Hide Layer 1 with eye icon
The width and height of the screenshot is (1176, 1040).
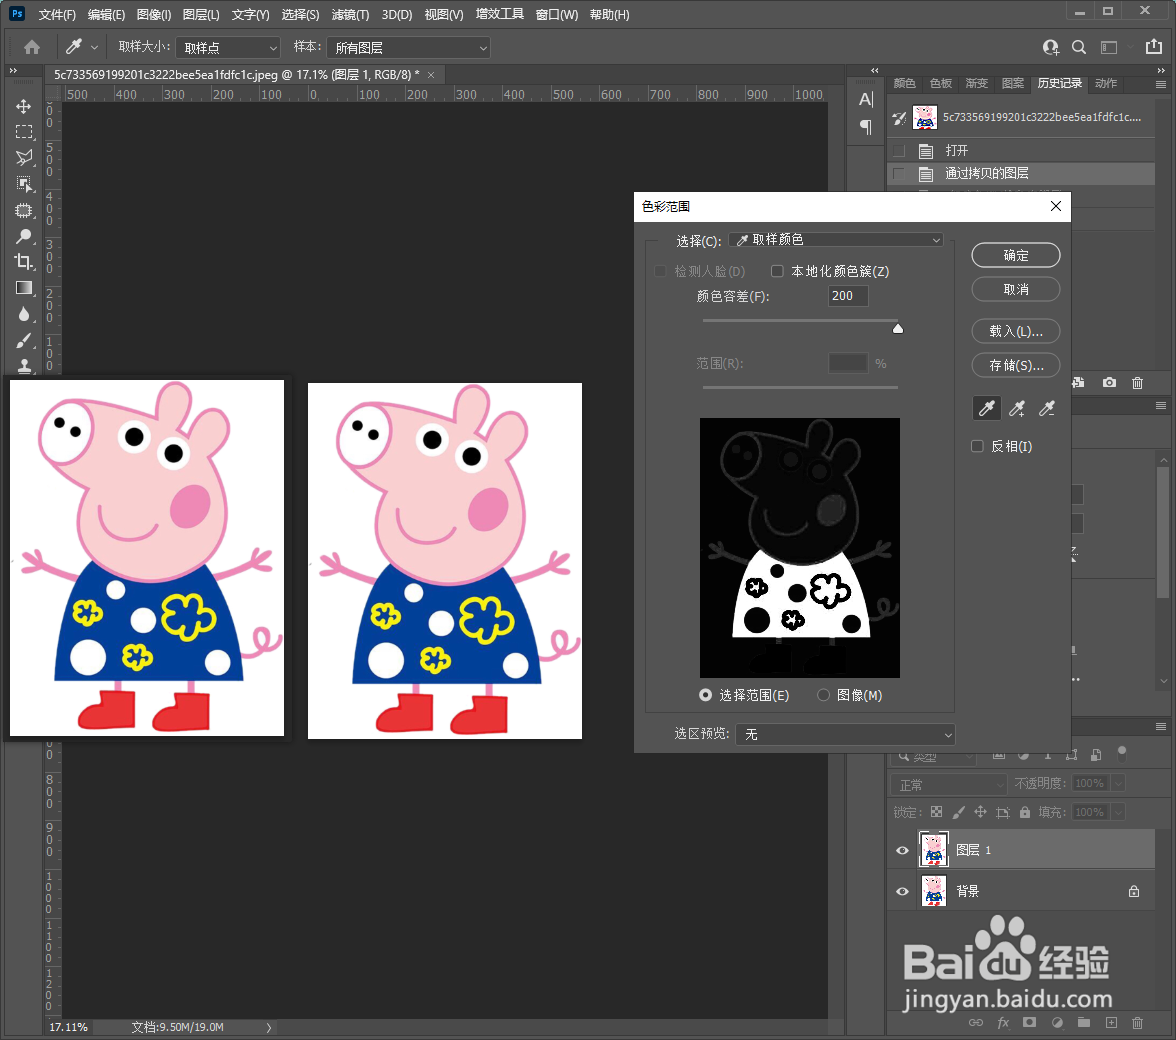tap(902, 850)
